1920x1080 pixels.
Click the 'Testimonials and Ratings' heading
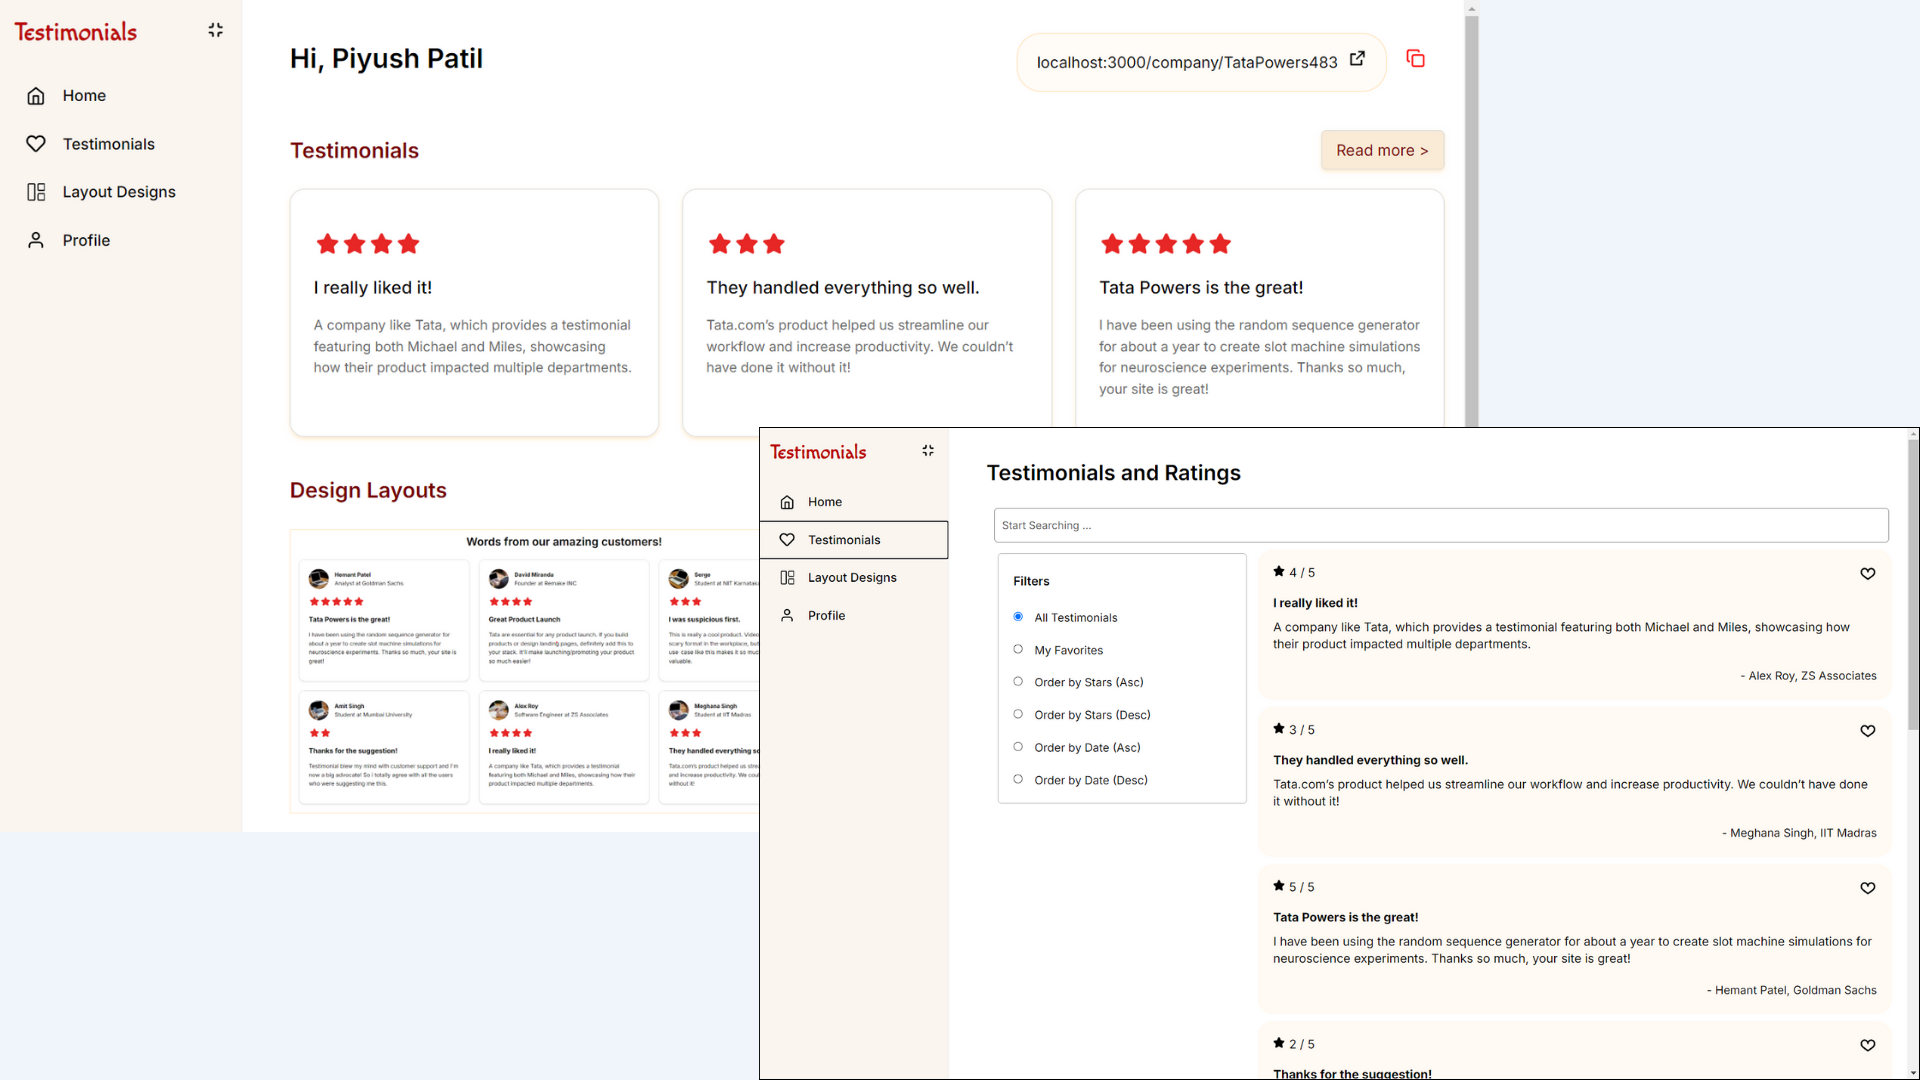tap(1114, 473)
